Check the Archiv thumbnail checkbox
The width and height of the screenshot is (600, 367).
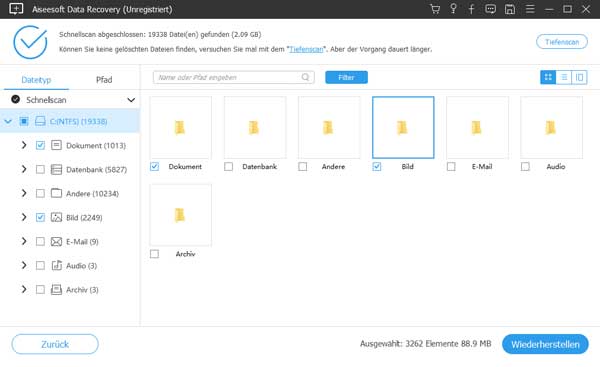pos(154,254)
